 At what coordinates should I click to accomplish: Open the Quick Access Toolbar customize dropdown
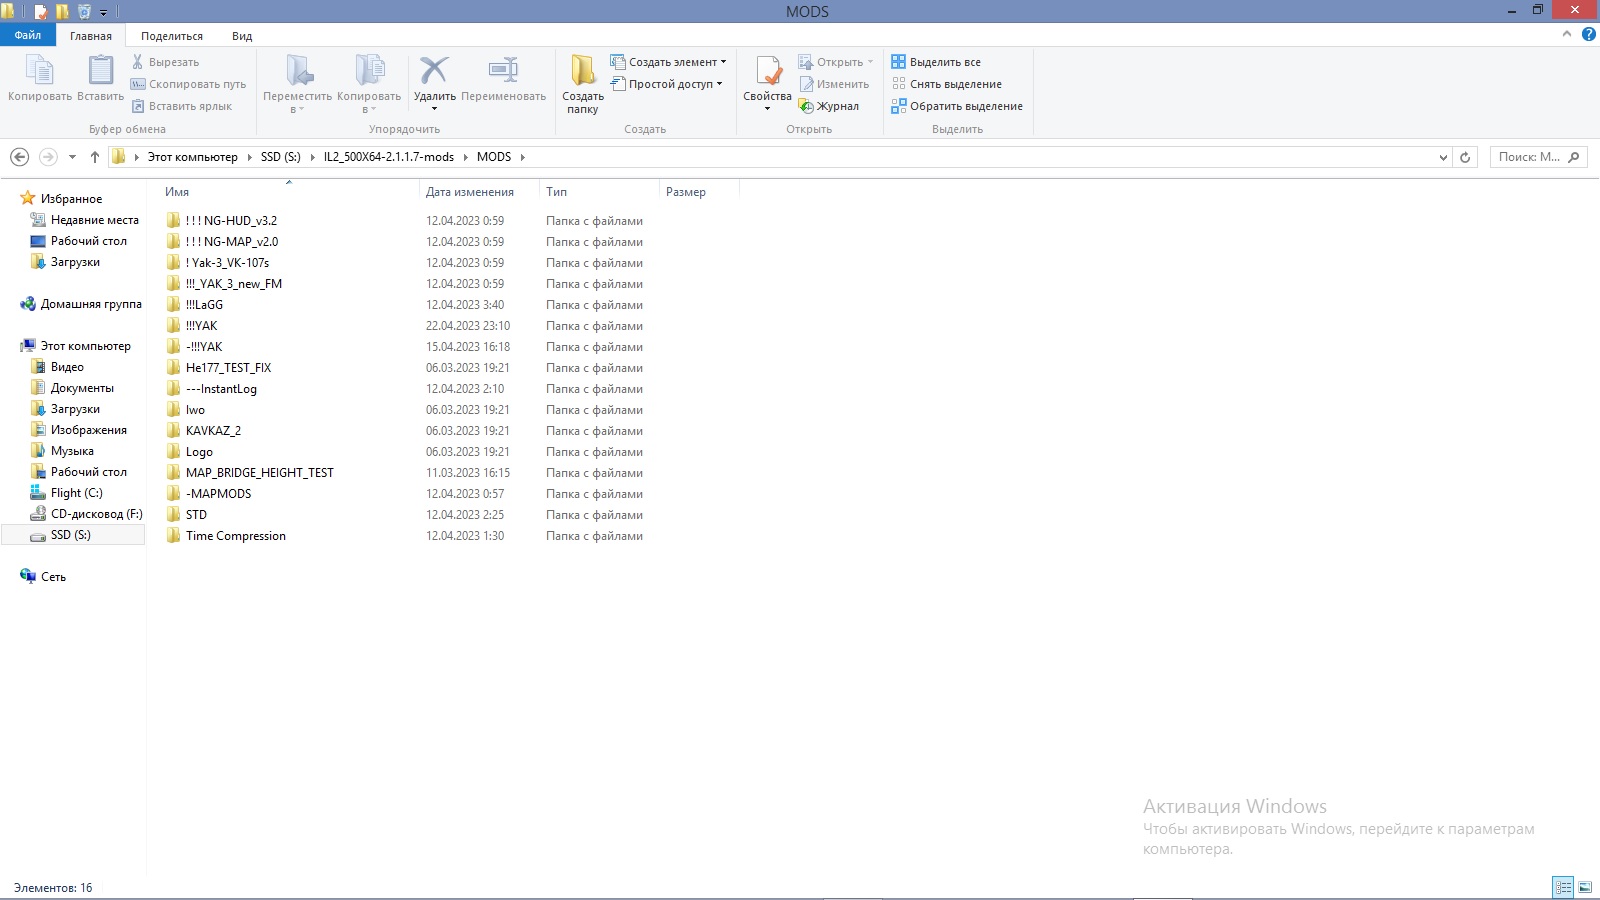[103, 12]
